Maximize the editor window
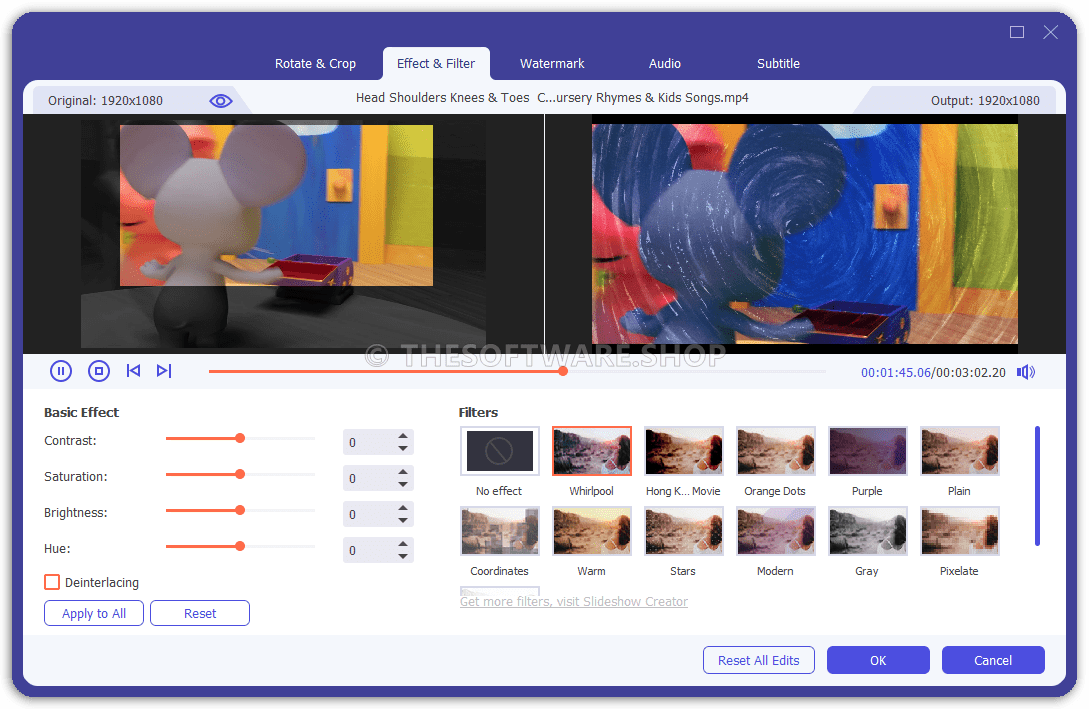 click(x=1017, y=32)
